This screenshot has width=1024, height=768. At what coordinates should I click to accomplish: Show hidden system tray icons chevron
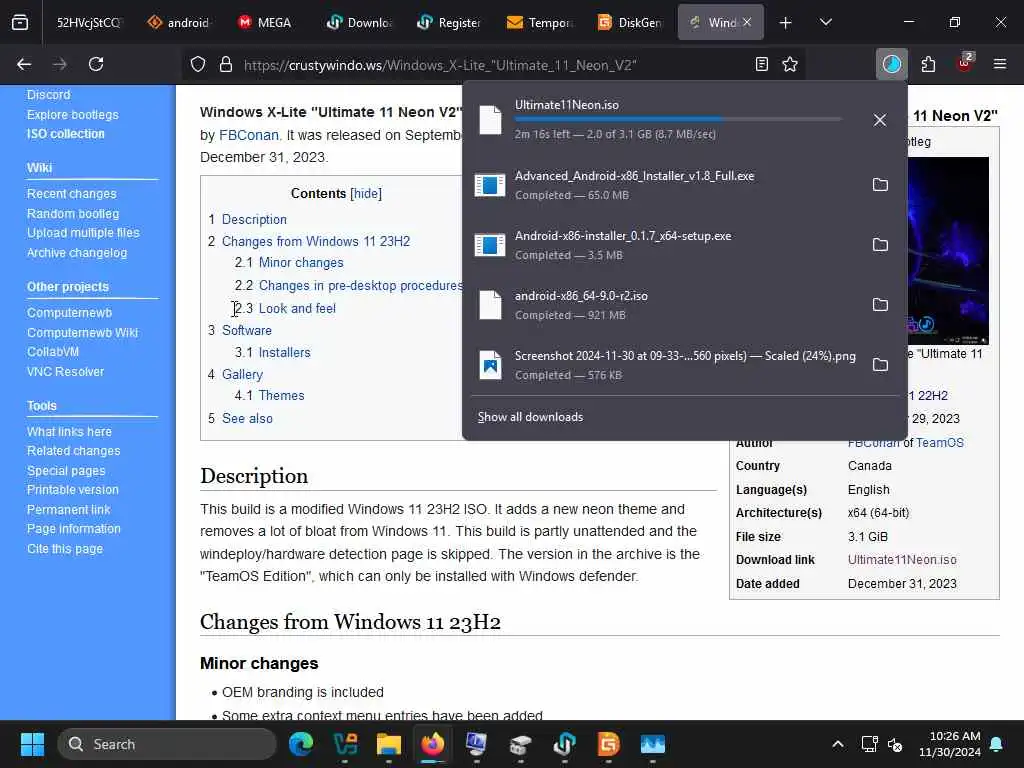pos(837,744)
